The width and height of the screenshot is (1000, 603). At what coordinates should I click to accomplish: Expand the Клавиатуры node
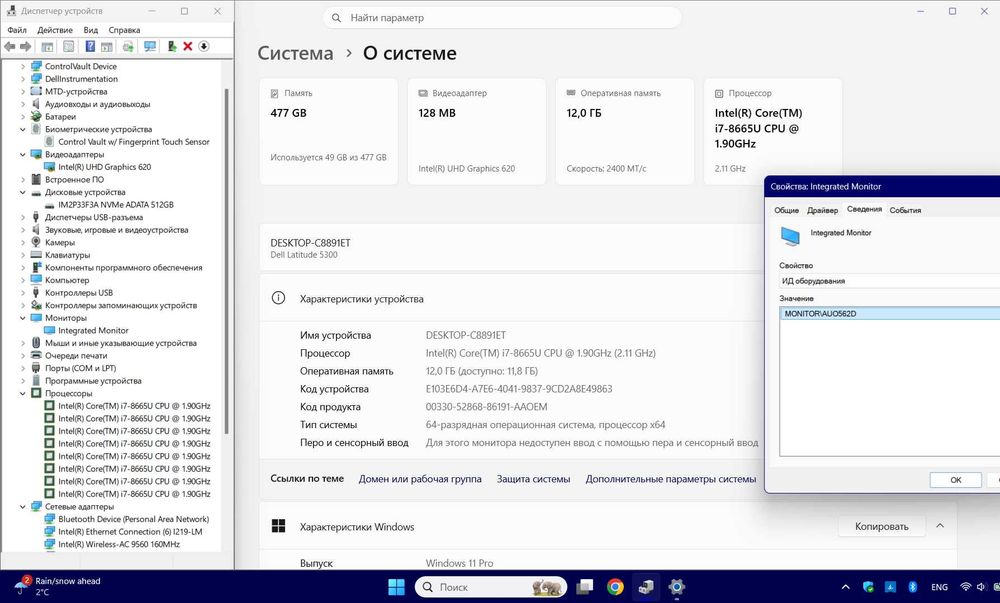pyautogui.click(x=23, y=255)
